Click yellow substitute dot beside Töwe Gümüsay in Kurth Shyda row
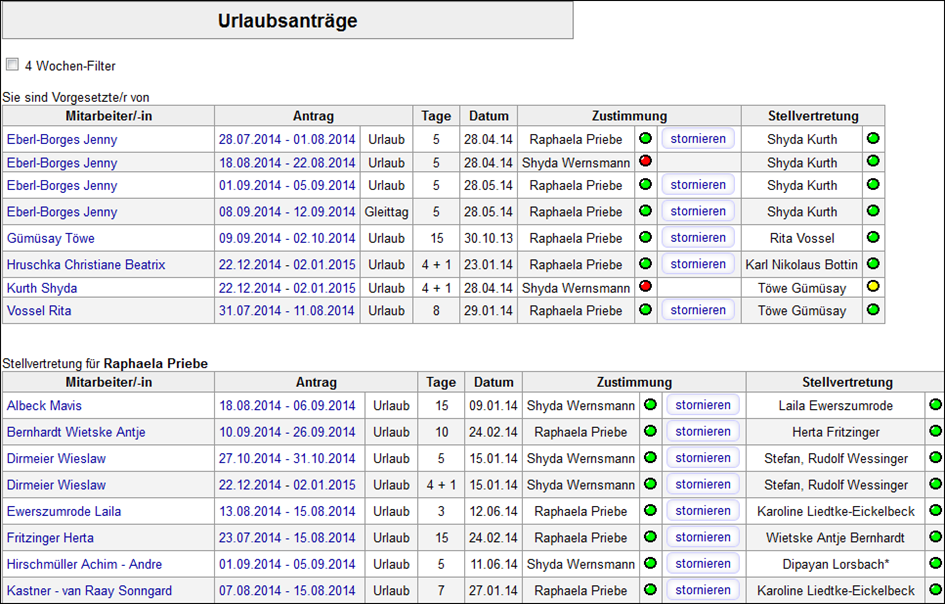Viewport: 945px width, 604px height. [x=873, y=287]
